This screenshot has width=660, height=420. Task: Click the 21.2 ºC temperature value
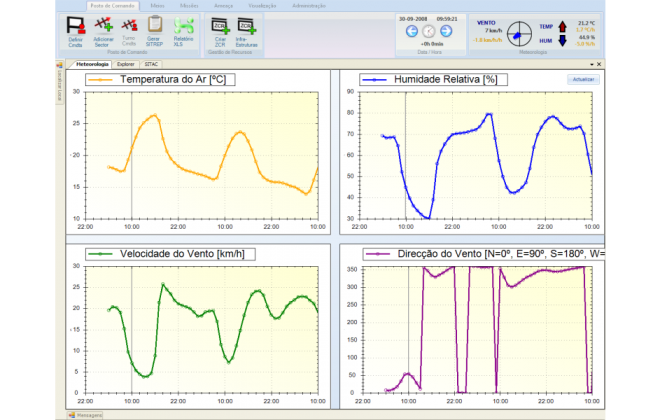(586, 23)
